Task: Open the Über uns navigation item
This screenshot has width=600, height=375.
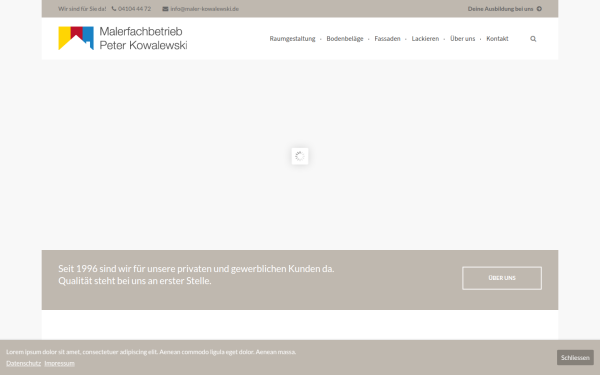Action: (462, 39)
